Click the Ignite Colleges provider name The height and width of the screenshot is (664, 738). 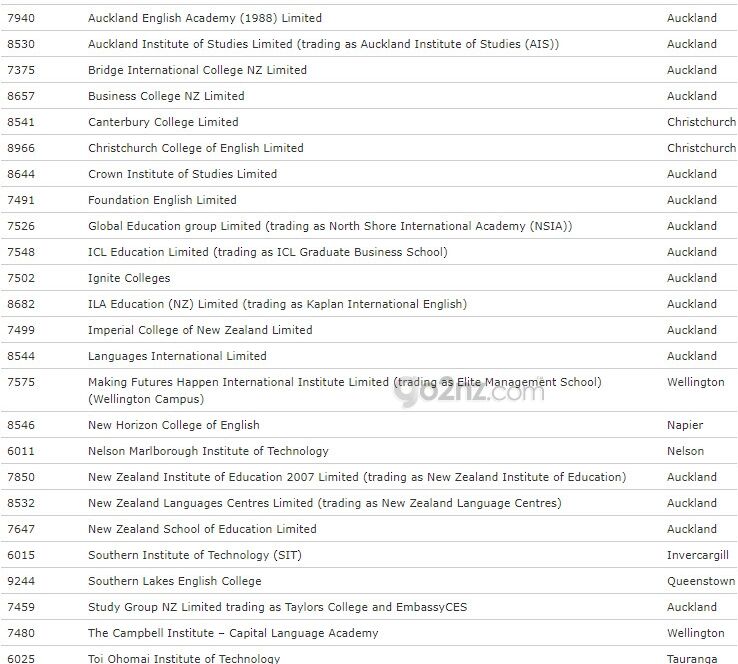point(129,278)
